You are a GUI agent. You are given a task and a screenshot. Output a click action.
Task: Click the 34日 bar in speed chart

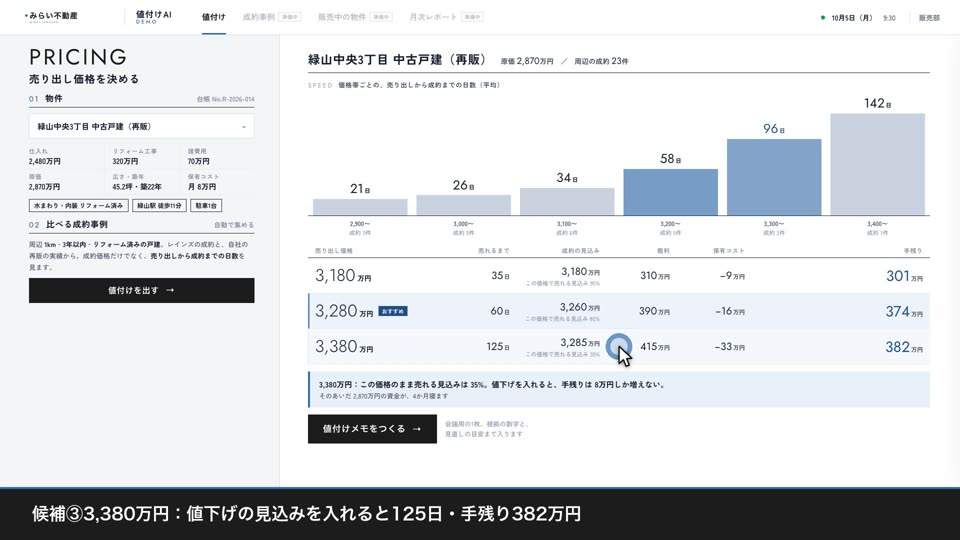pos(567,201)
